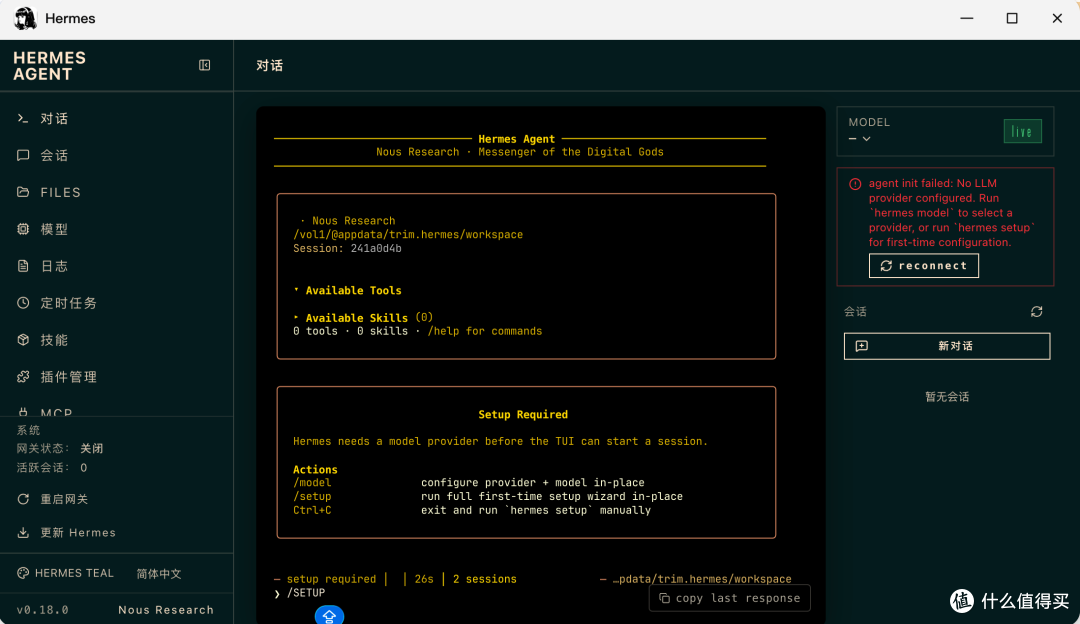Click the cube icon beside 技能
This screenshot has width=1080, height=624.
click(x=23, y=340)
